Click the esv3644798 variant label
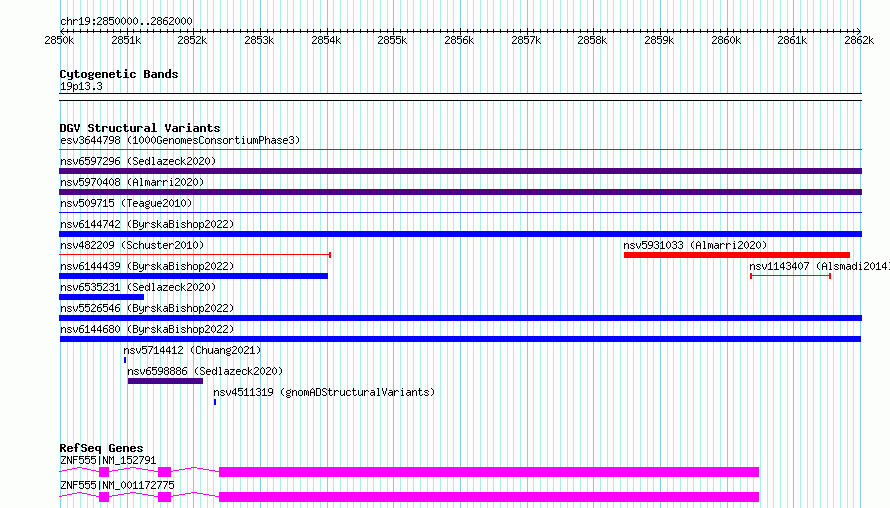Image resolution: width=890 pixels, height=508 pixels. (x=180, y=140)
